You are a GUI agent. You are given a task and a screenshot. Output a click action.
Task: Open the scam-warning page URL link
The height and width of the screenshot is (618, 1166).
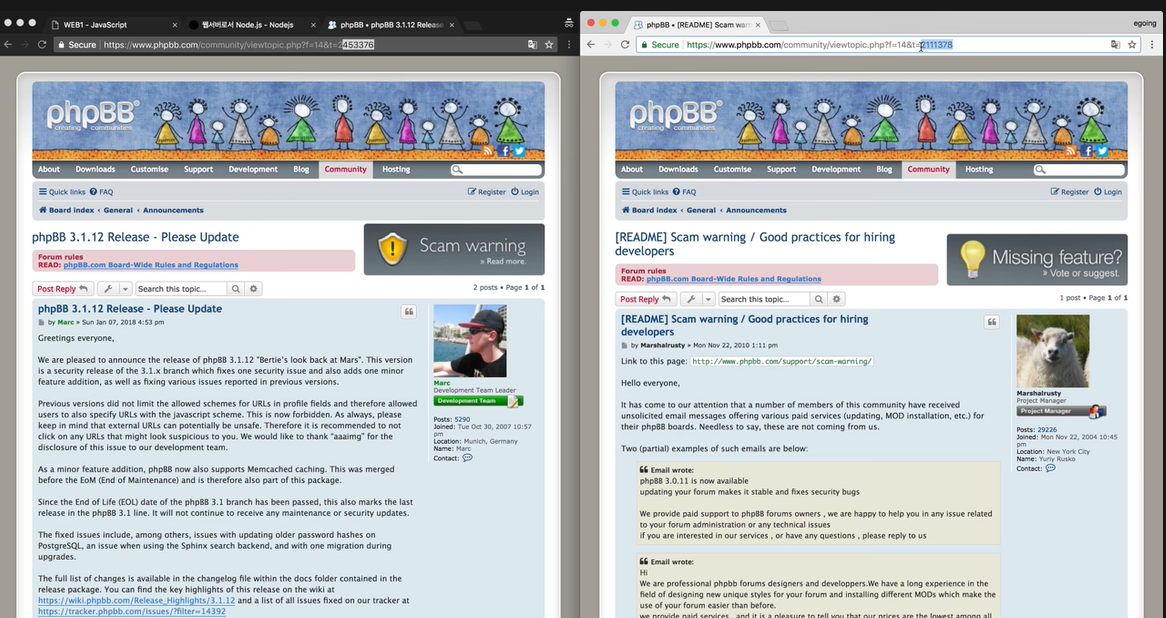click(x=781, y=361)
